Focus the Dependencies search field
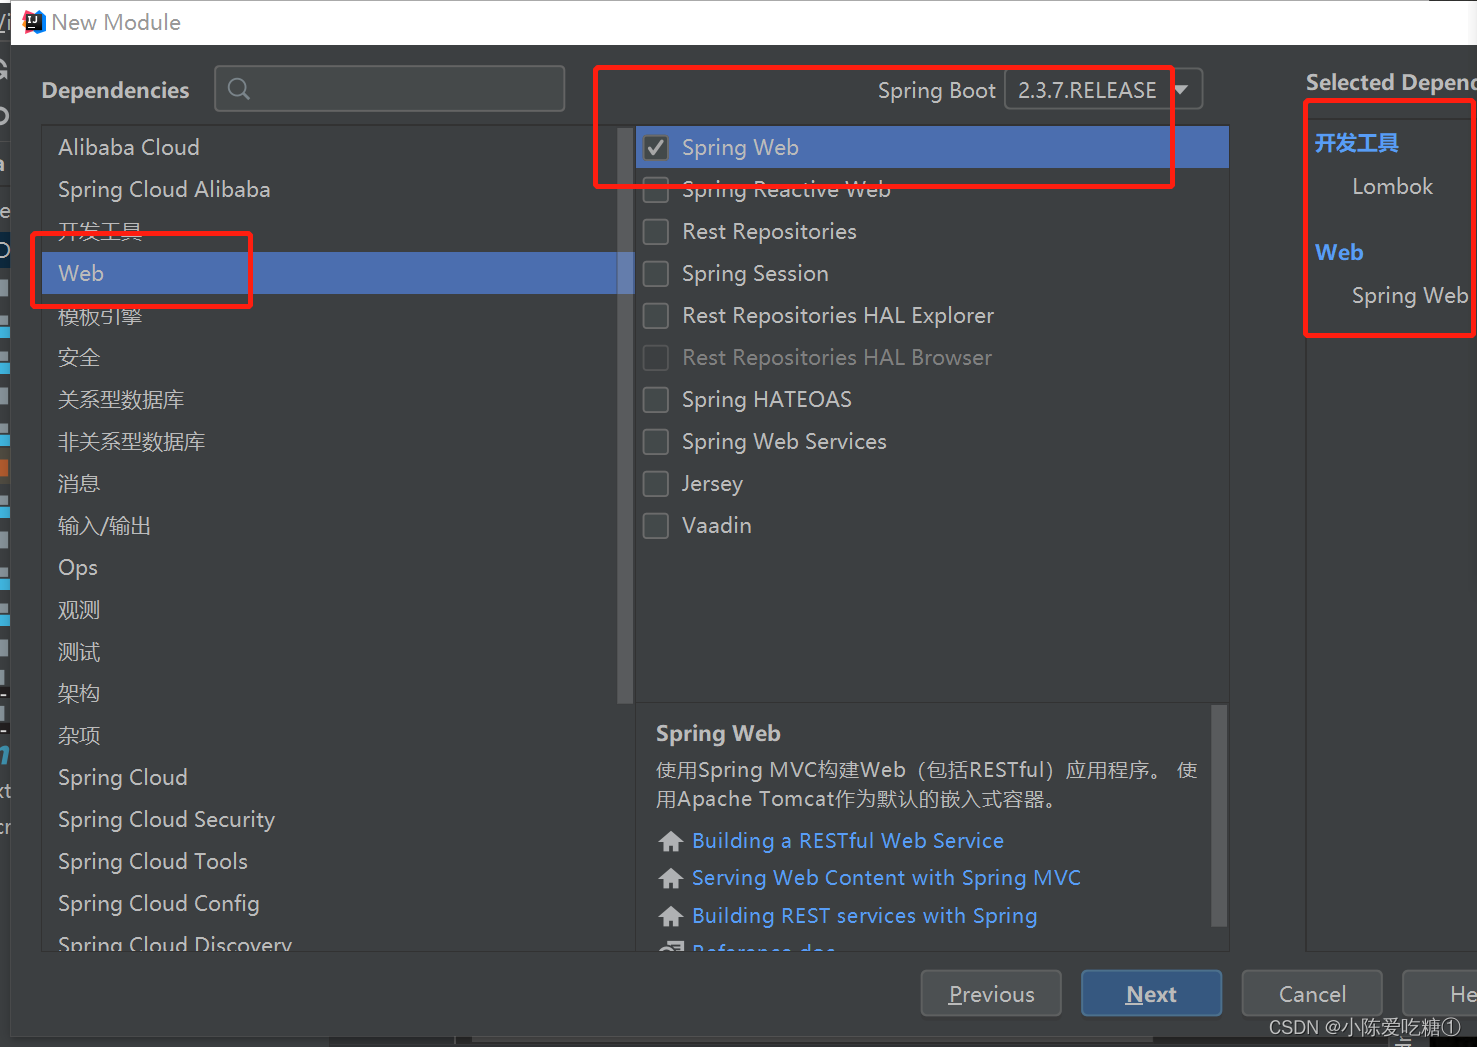The image size is (1477, 1047). 390,89
